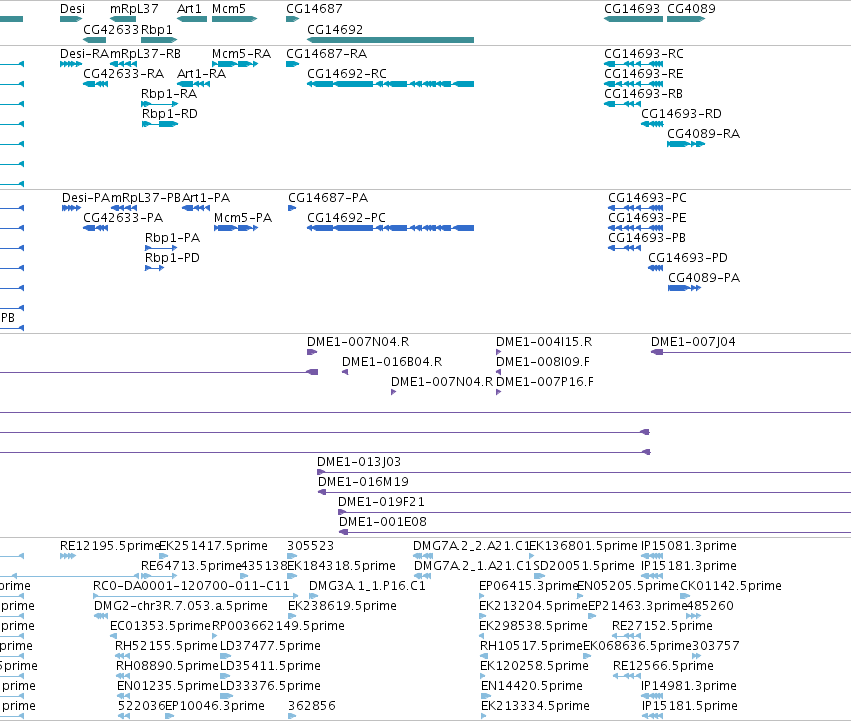This screenshot has height=721, width=851.
Task: Click the long CG14692 gene bar
Action: [390, 40]
